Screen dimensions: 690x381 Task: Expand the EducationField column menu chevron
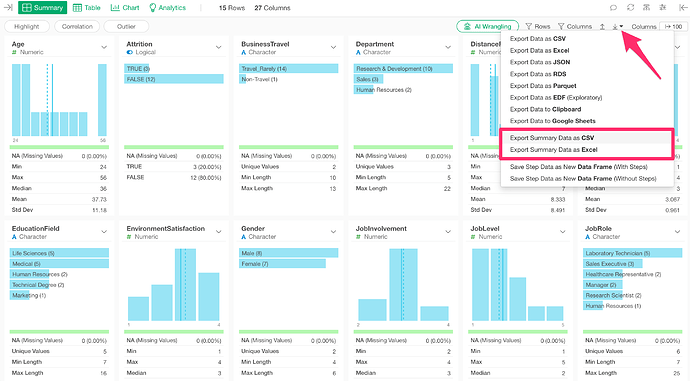104,232
